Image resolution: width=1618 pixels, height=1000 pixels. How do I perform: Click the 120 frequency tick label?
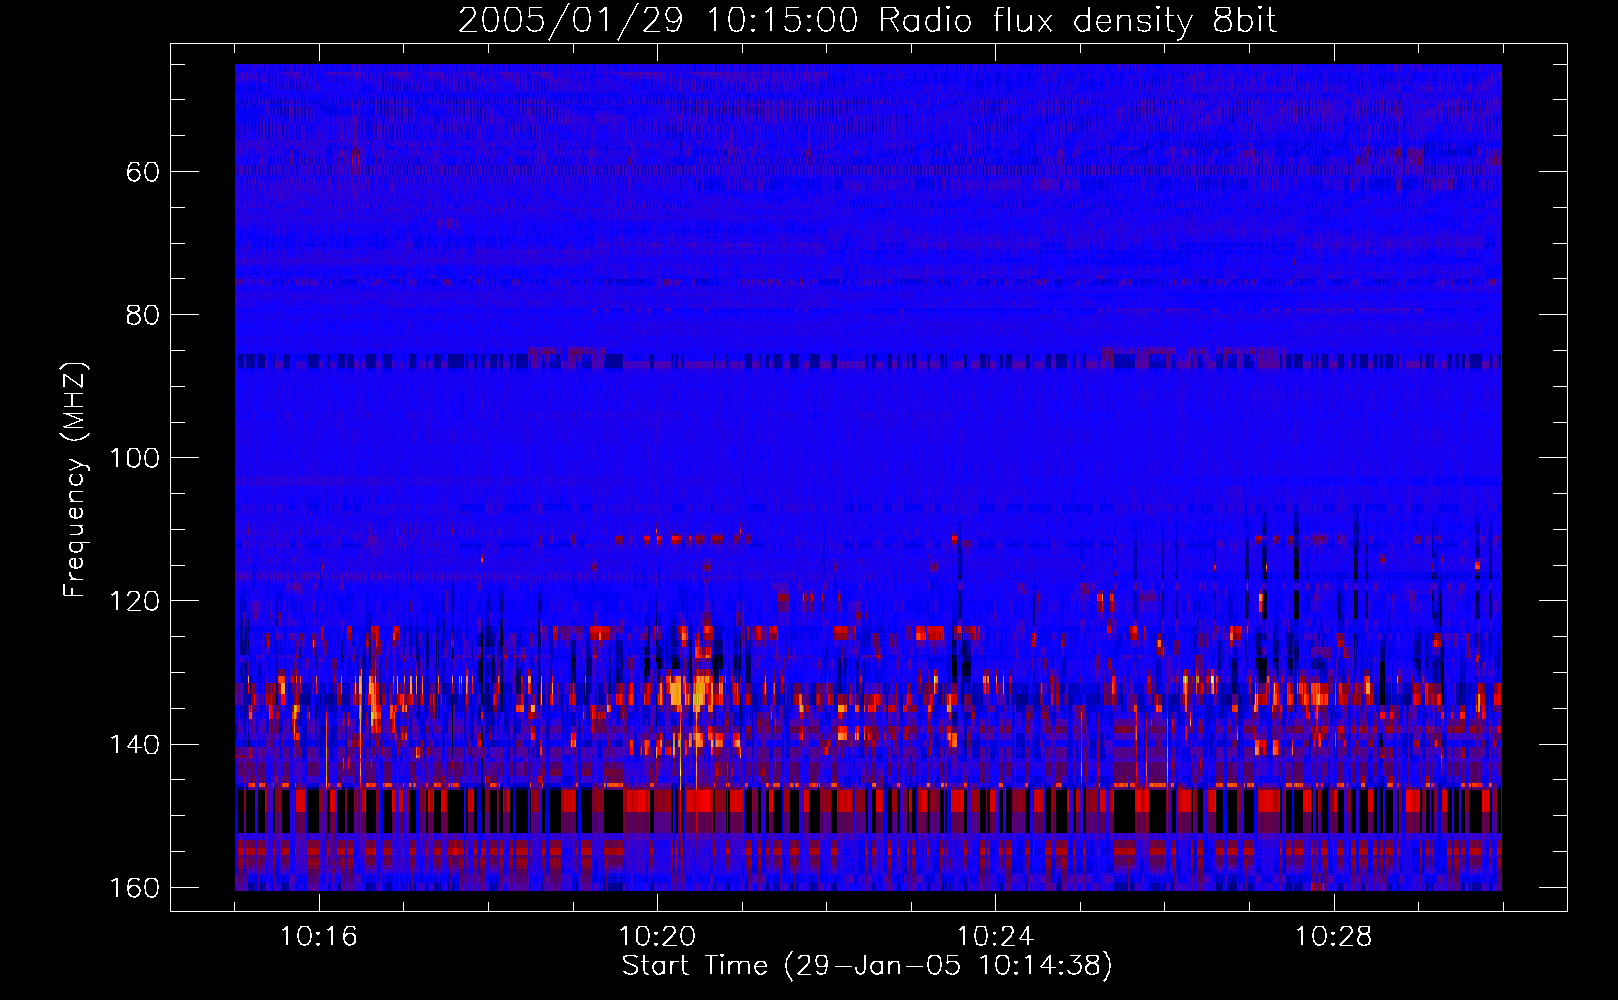[134, 601]
